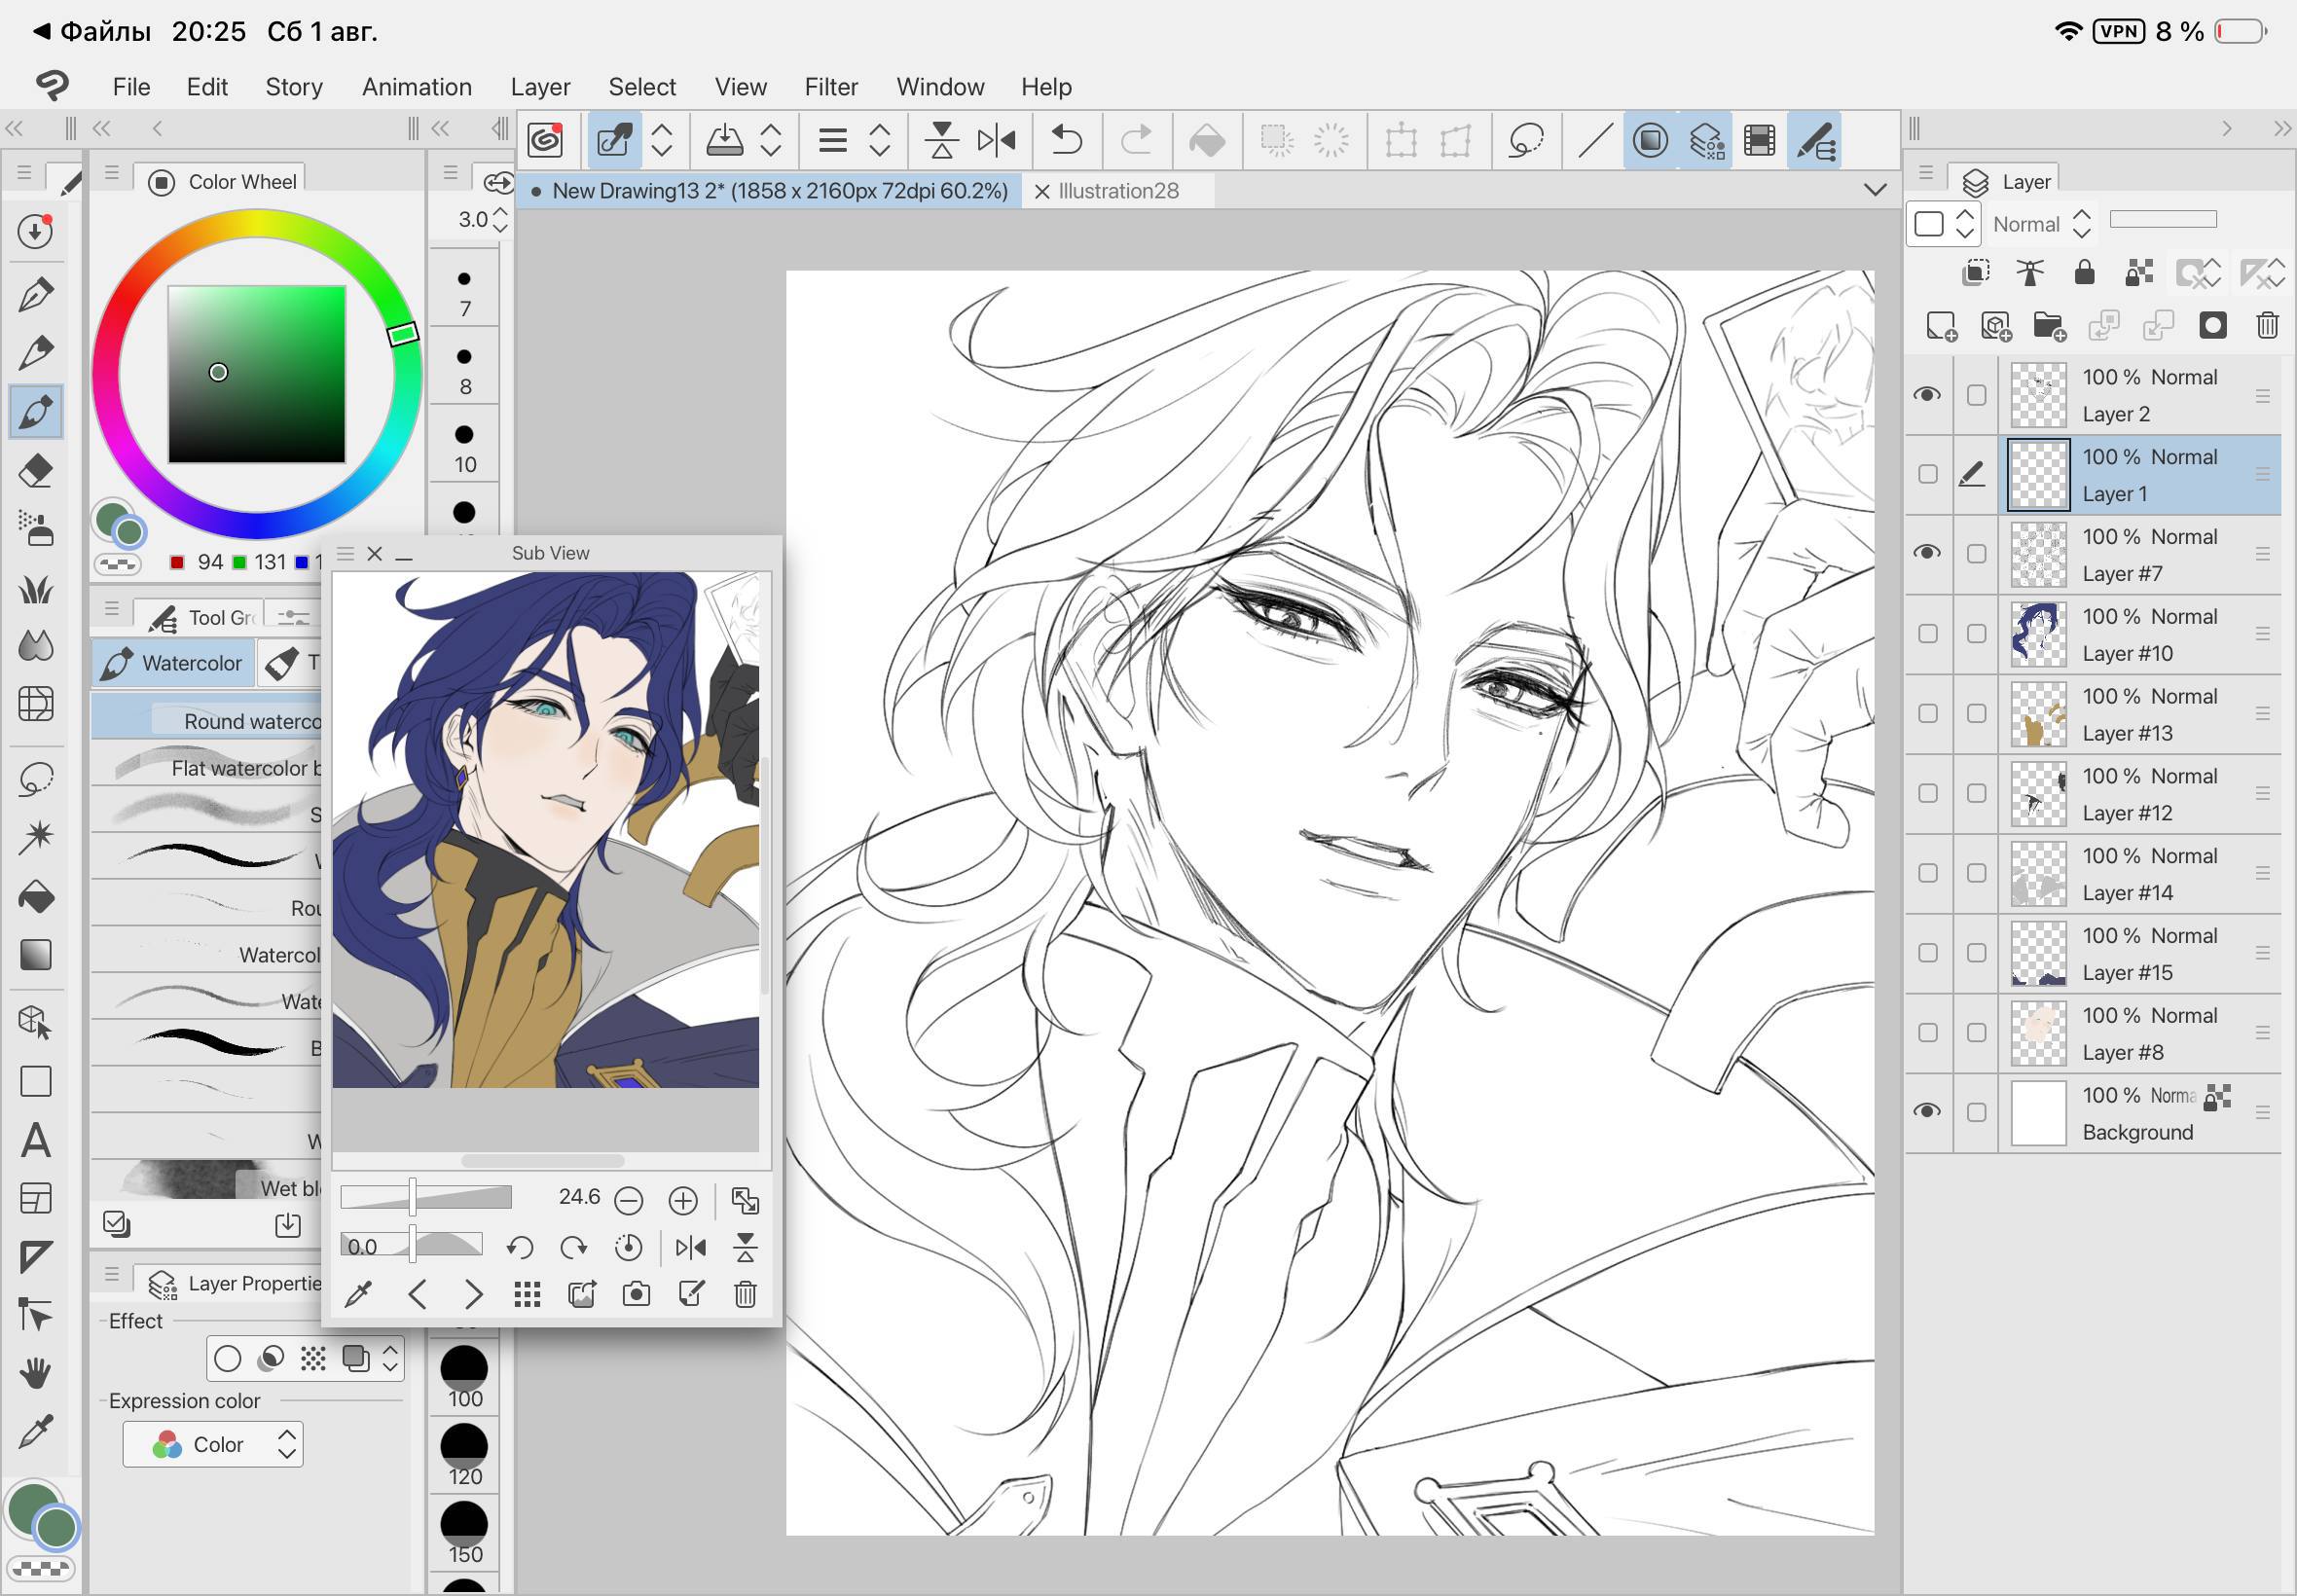The height and width of the screenshot is (1596, 2297).
Task: Zoom in the Sub View image
Action: 683,1200
